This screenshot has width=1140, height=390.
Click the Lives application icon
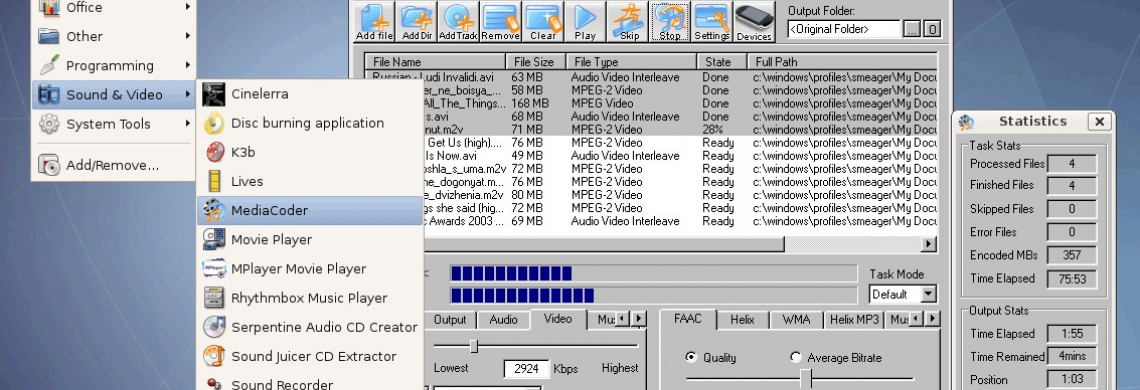tap(214, 181)
